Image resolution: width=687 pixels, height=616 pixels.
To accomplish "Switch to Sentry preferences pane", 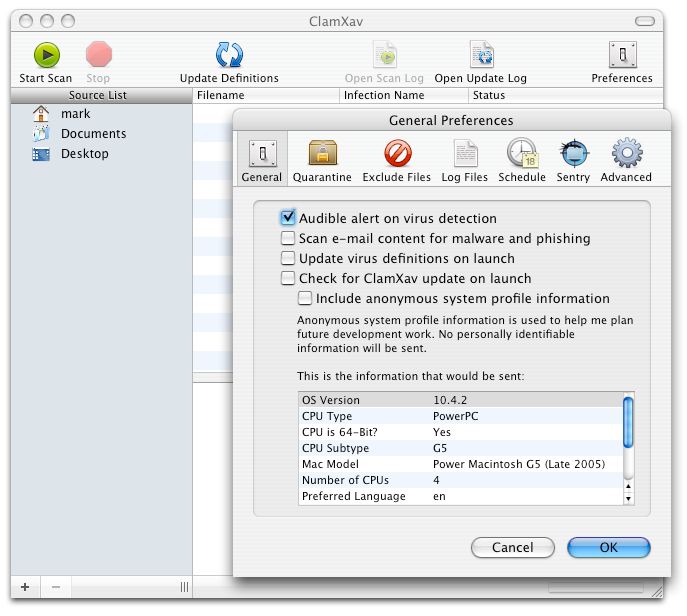I will 573,154.
